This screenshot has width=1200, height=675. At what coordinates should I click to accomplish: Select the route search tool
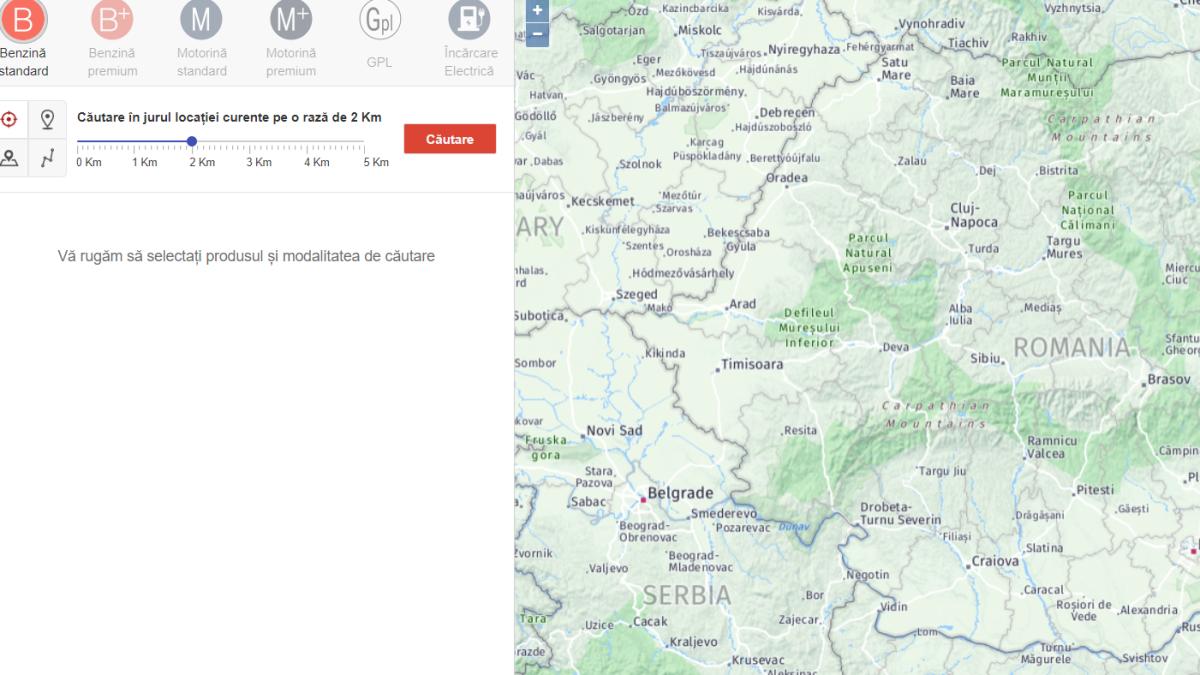coord(46,155)
